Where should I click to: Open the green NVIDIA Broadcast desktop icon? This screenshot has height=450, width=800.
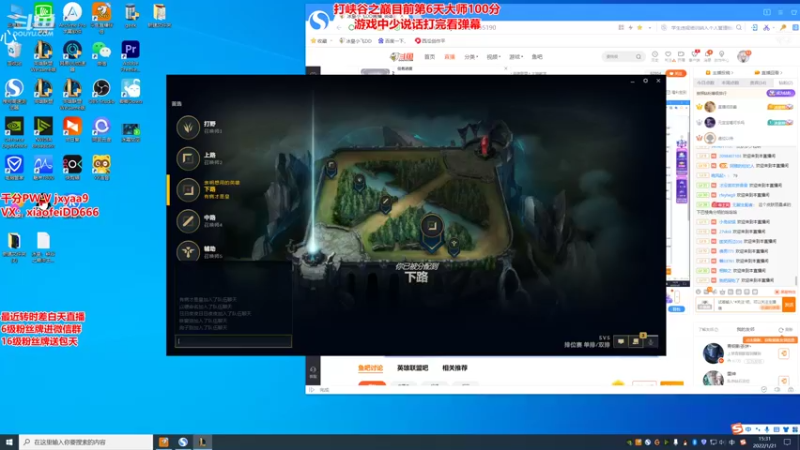tap(43, 132)
